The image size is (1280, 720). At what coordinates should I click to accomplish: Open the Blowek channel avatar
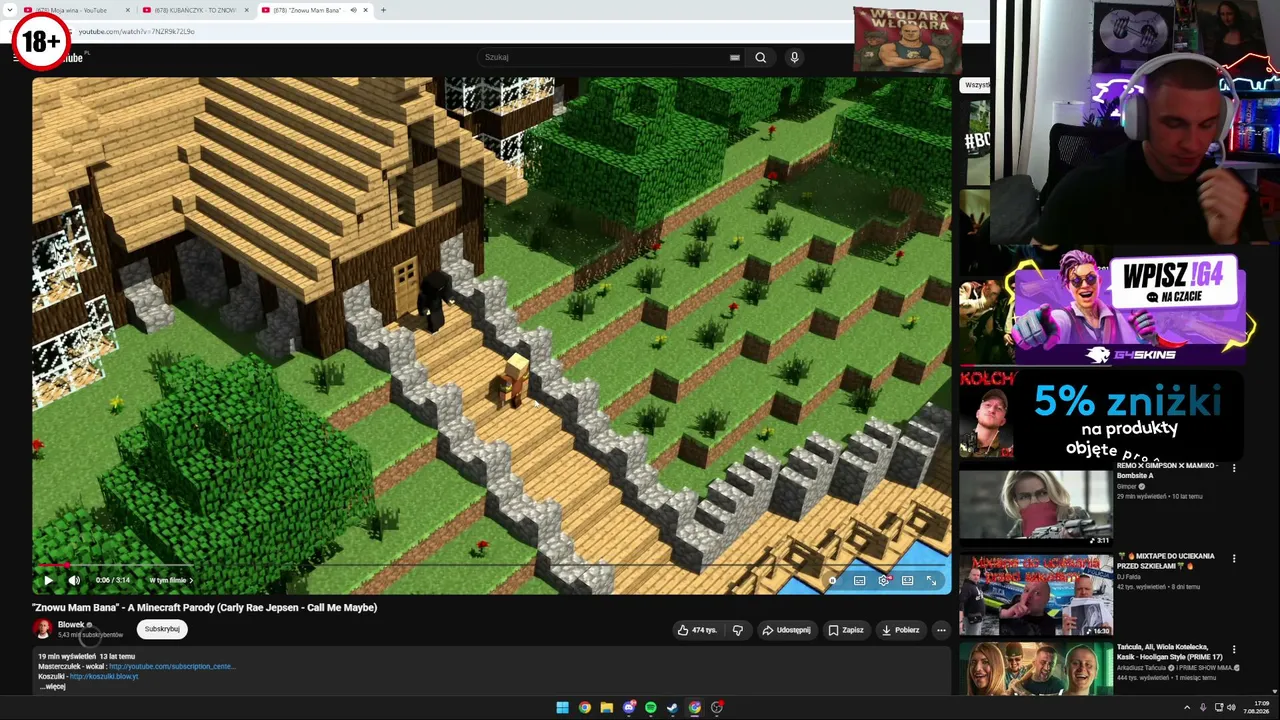(43, 629)
